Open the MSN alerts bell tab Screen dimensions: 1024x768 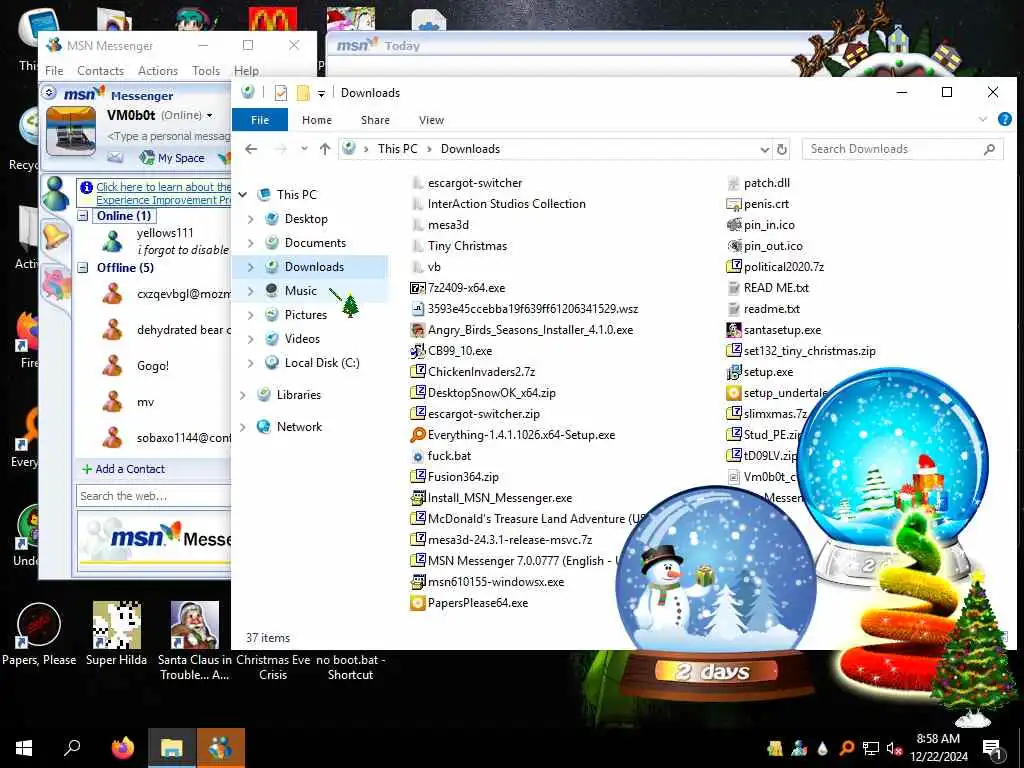pyautogui.click(x=55, y=235)
